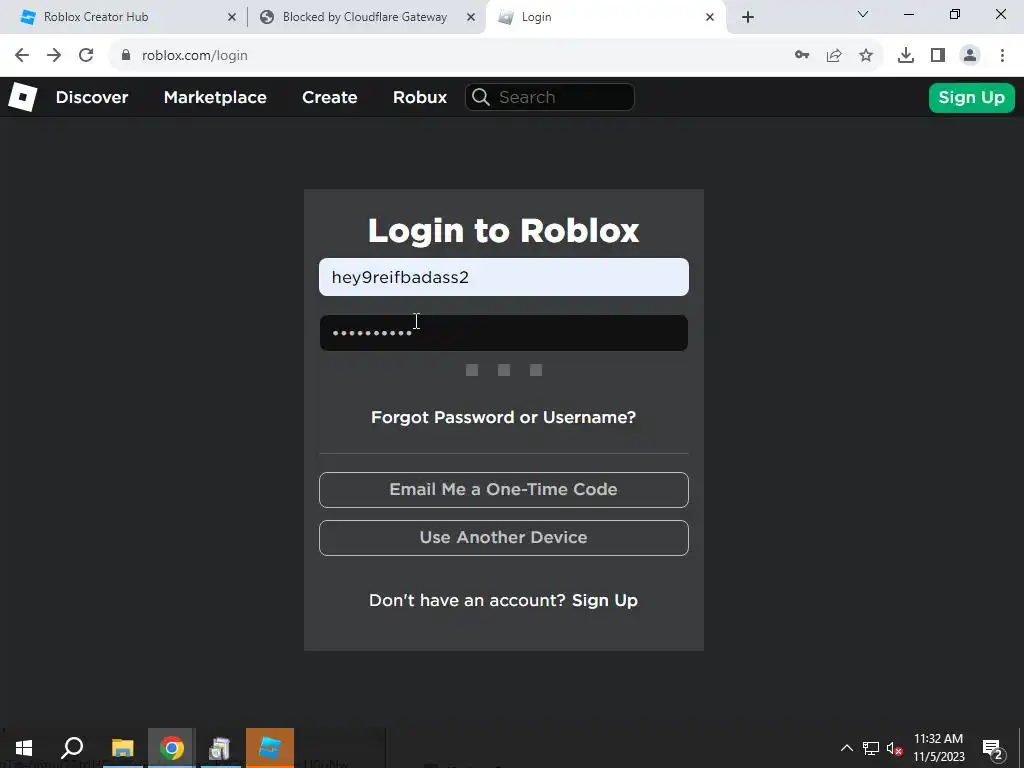
Task: Open Robux in Roblox navbar
Action: pyautogui.click(x=420, y=97)
